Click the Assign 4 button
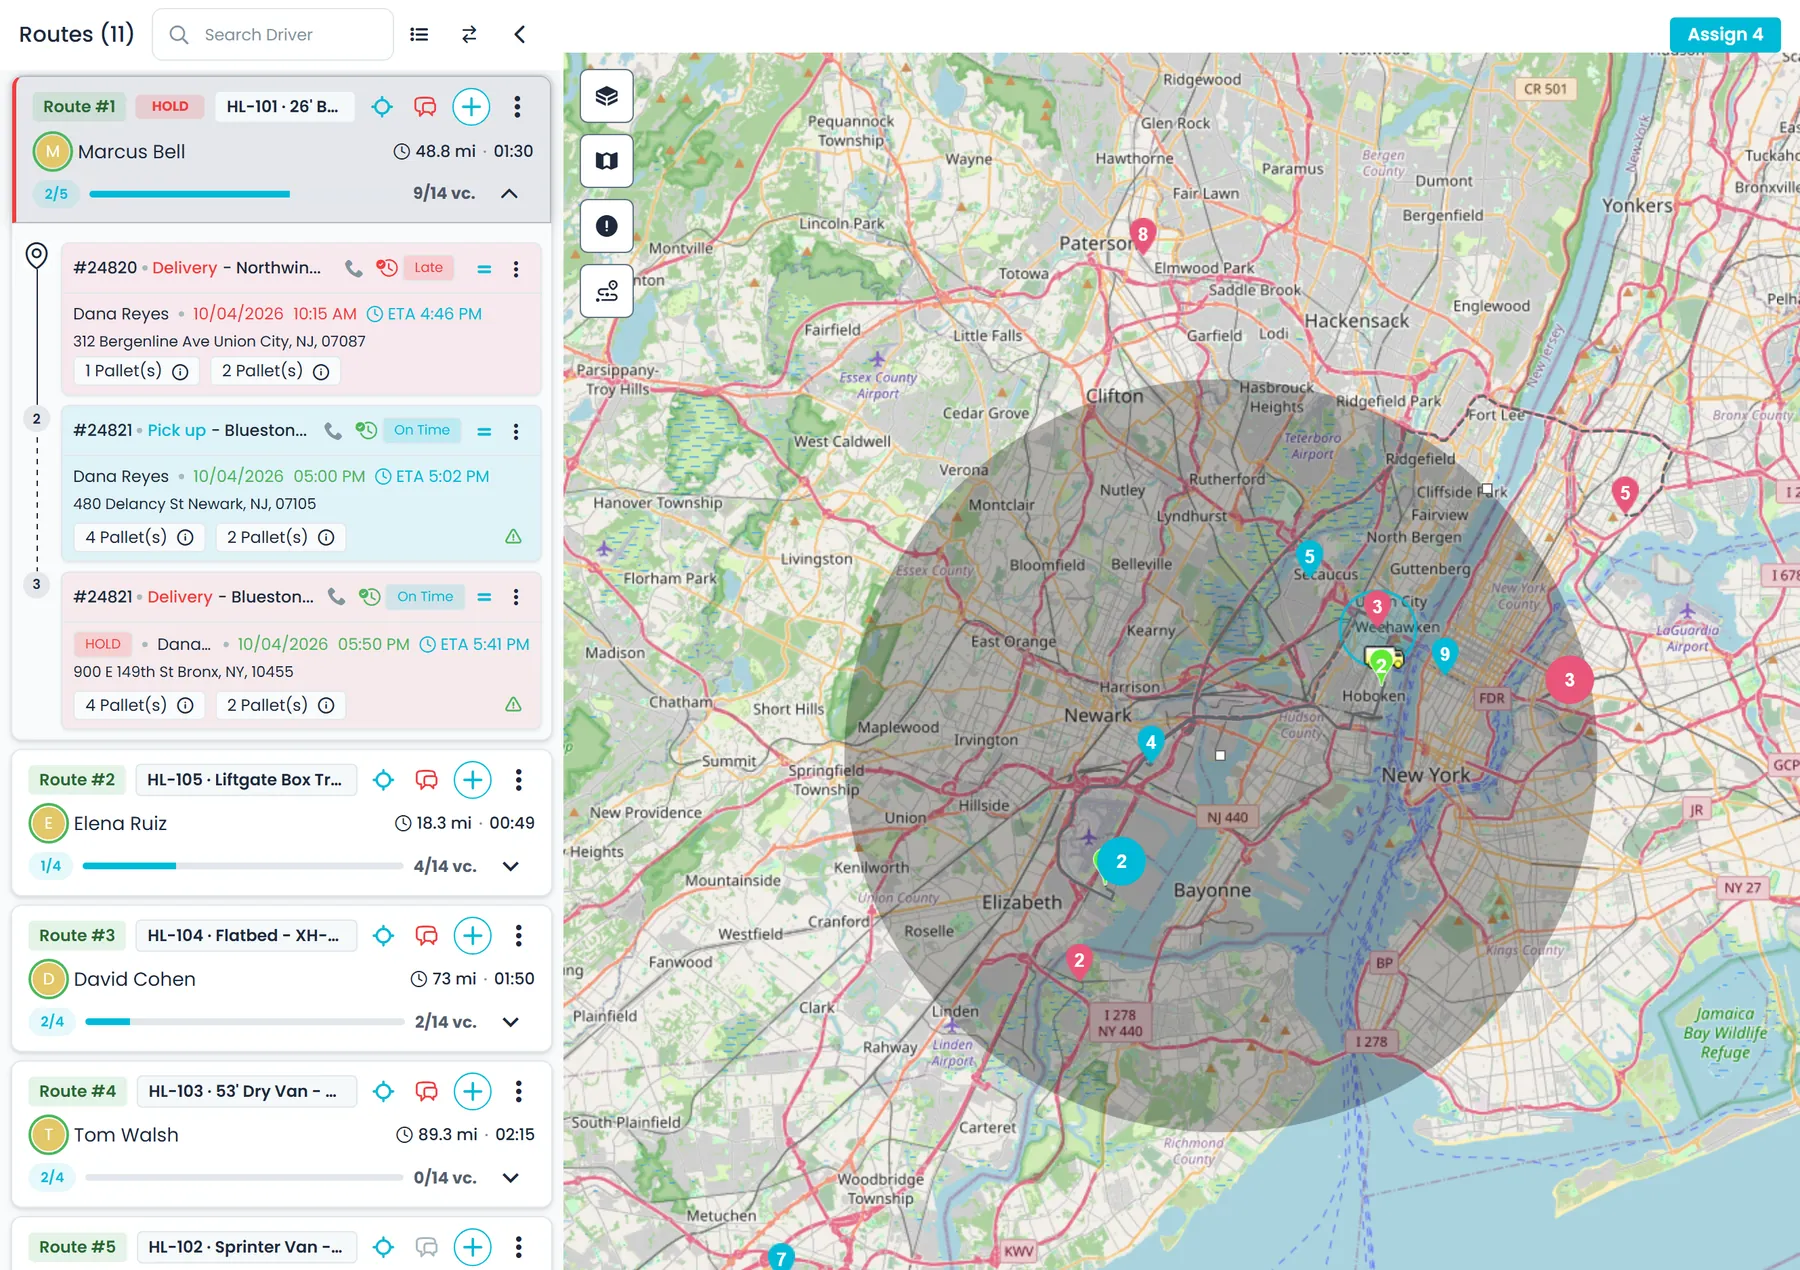The height and width of the screenshot is (1270, 1800). pyautogui.click(x=1725, y=35)
